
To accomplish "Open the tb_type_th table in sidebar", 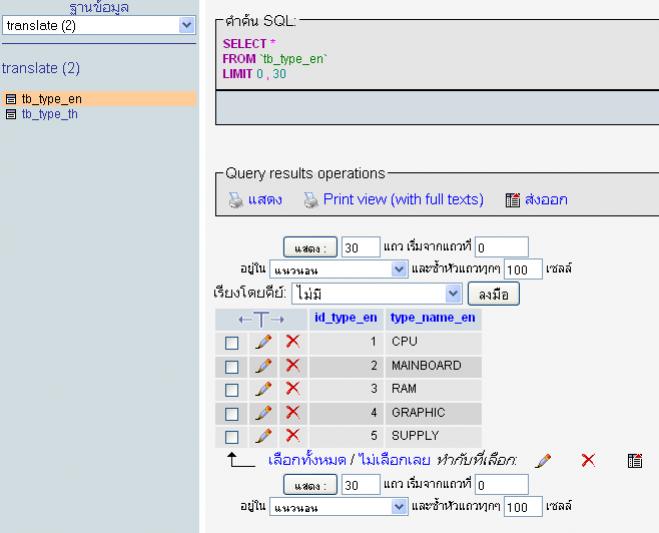I will 50,114.
